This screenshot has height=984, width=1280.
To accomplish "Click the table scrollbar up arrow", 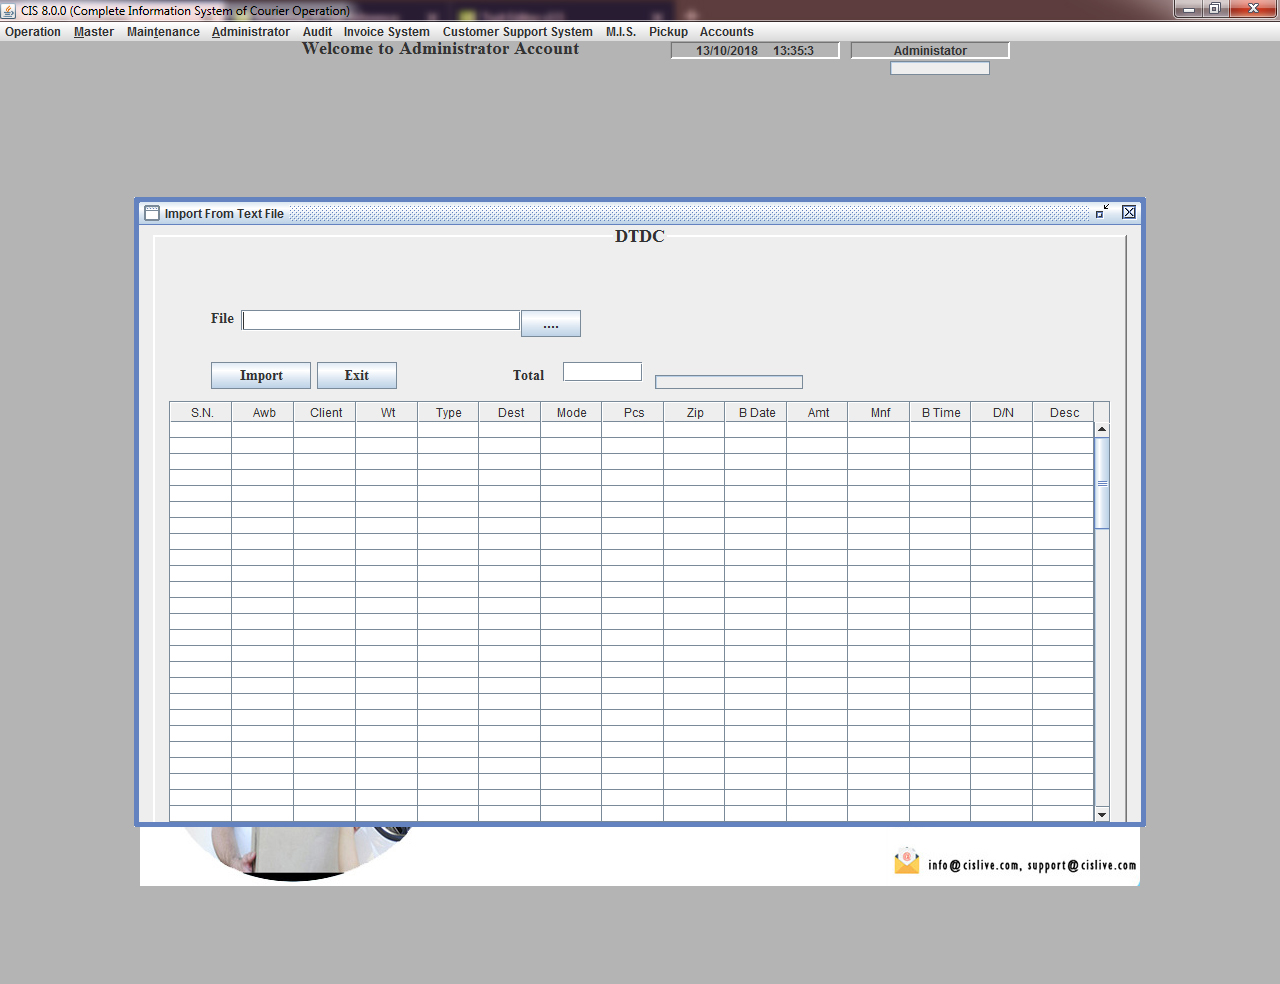I will click(1102, 429).
